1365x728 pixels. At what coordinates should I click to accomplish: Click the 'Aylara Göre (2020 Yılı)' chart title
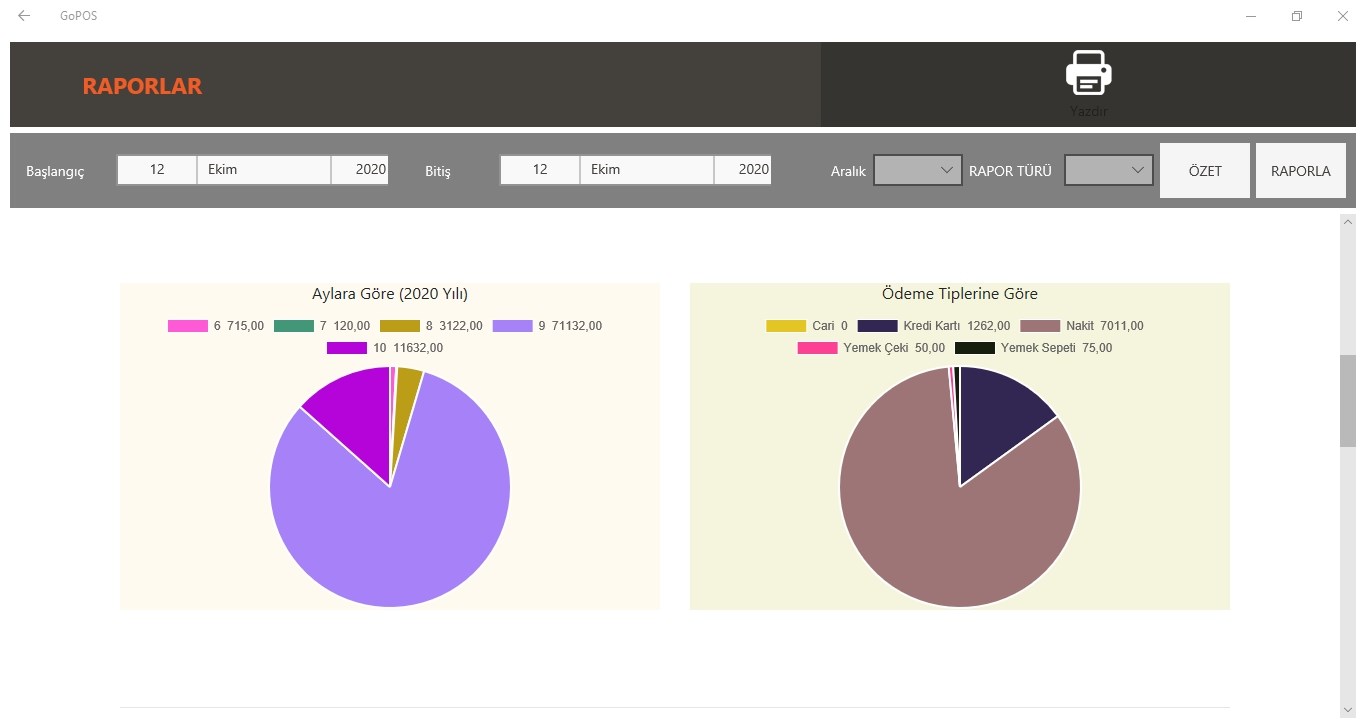390,294
